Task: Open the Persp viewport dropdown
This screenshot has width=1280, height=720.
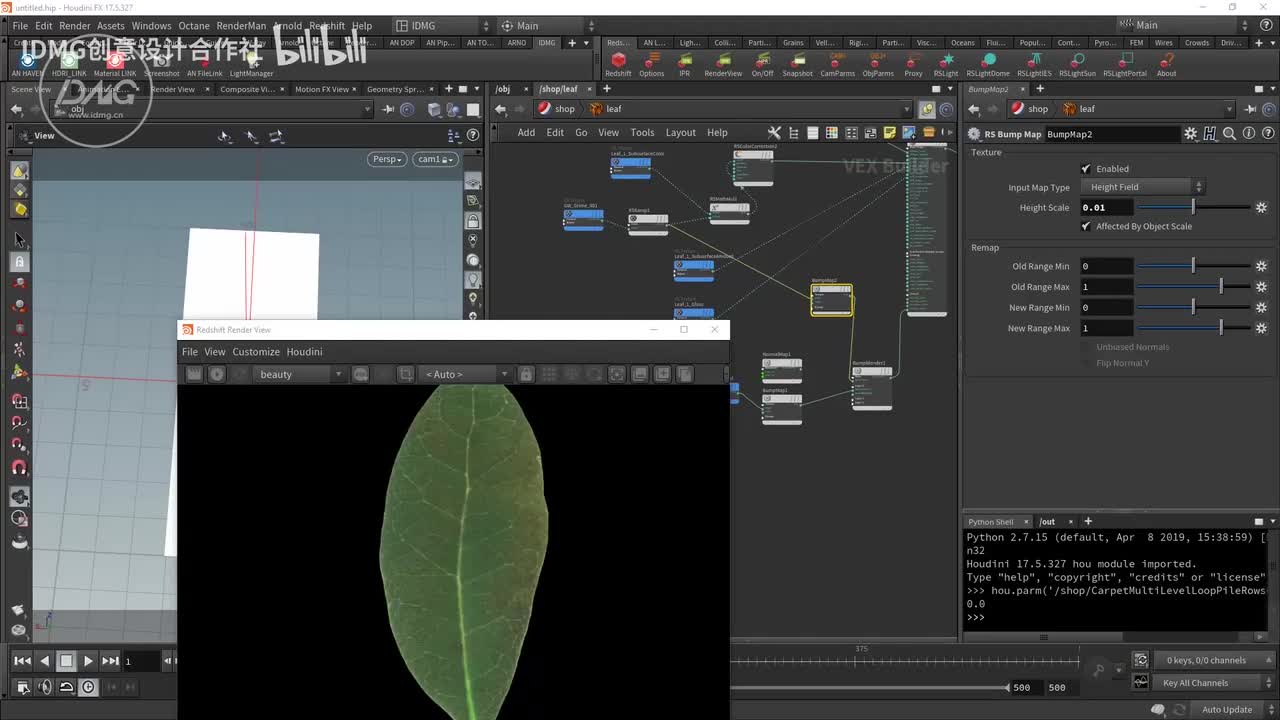Action: click(387, 159)
